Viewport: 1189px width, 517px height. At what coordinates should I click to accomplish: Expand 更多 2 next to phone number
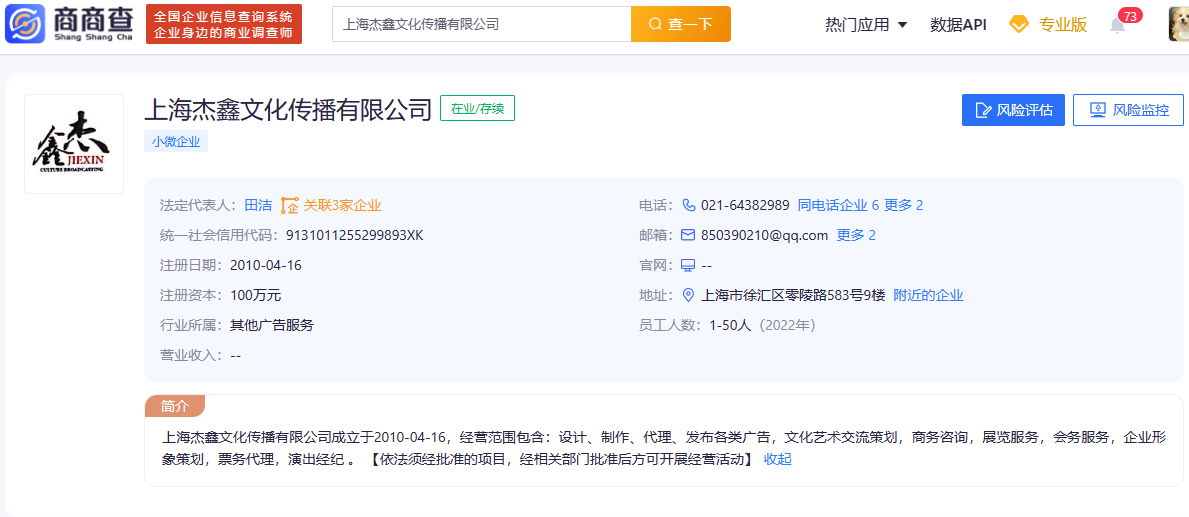904,205
